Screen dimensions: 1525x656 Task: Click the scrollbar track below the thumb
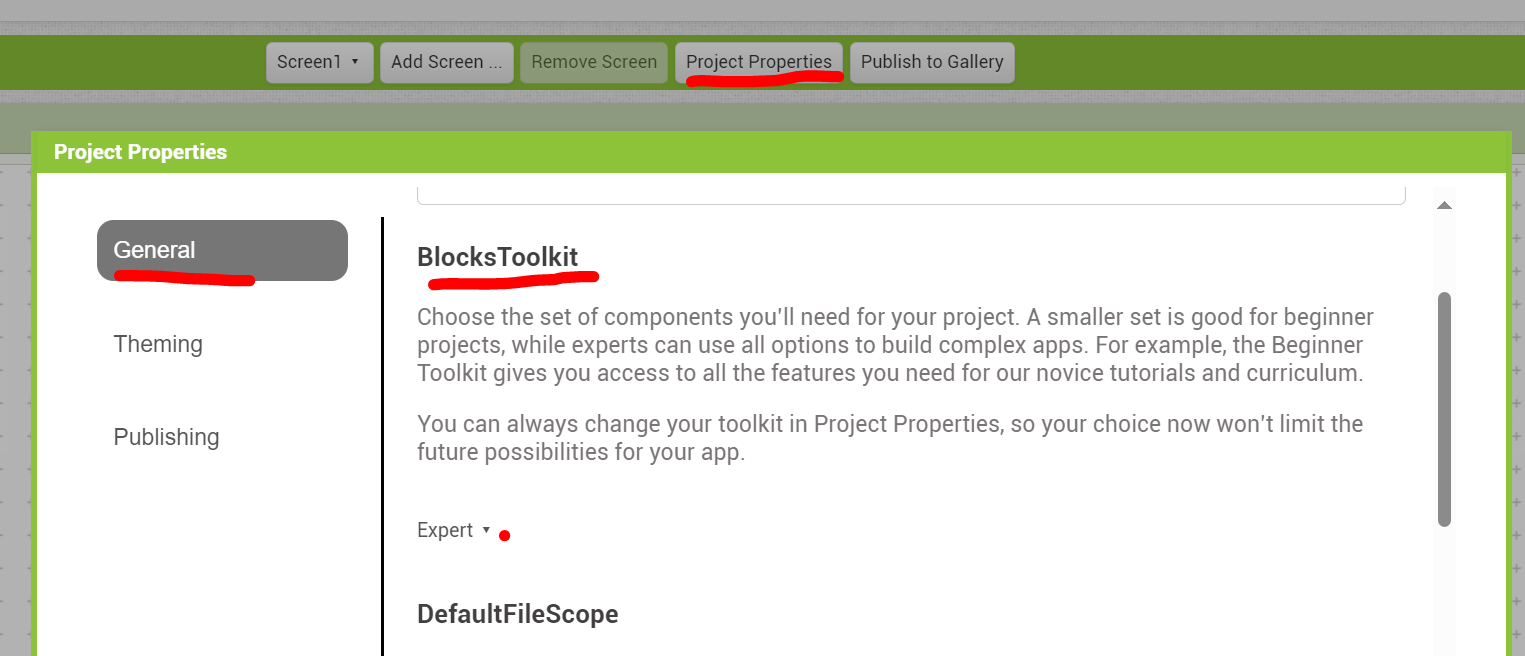[x=1444, y=590]
